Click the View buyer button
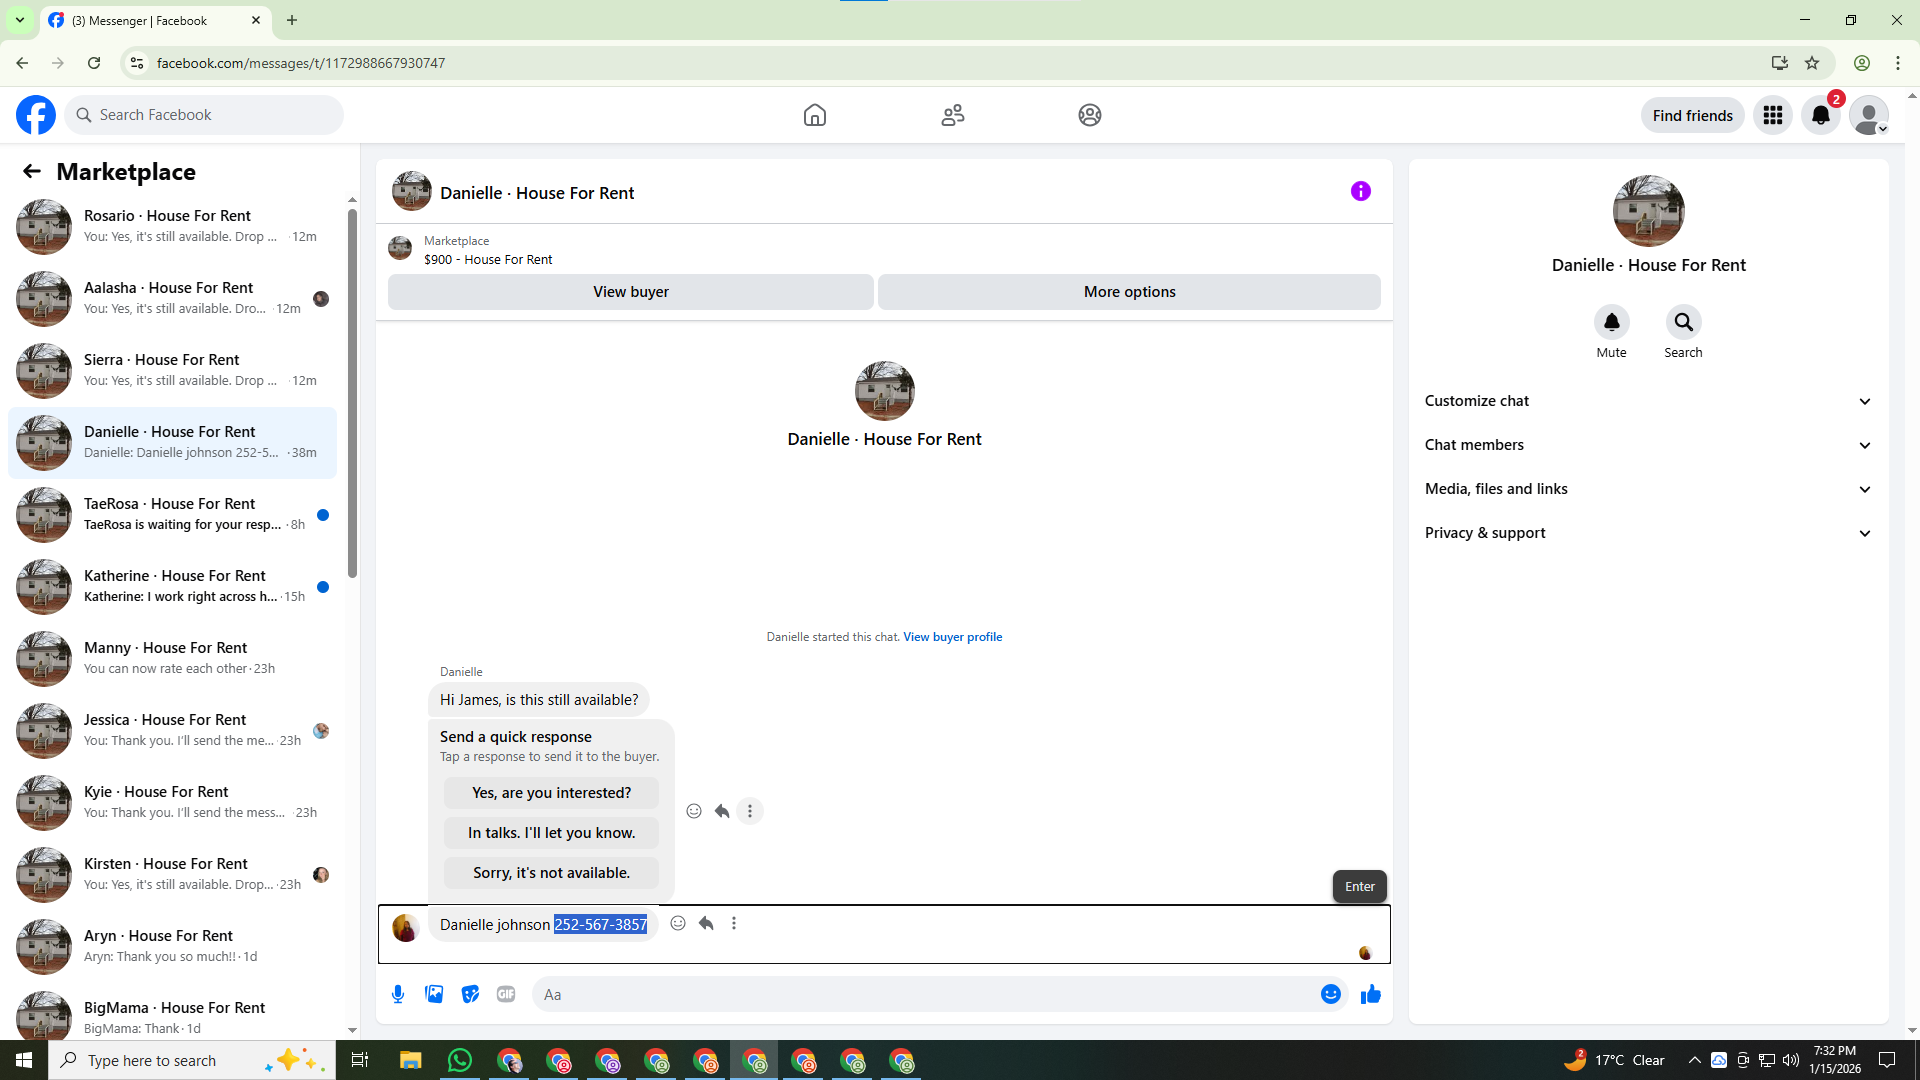 point(630,292)
